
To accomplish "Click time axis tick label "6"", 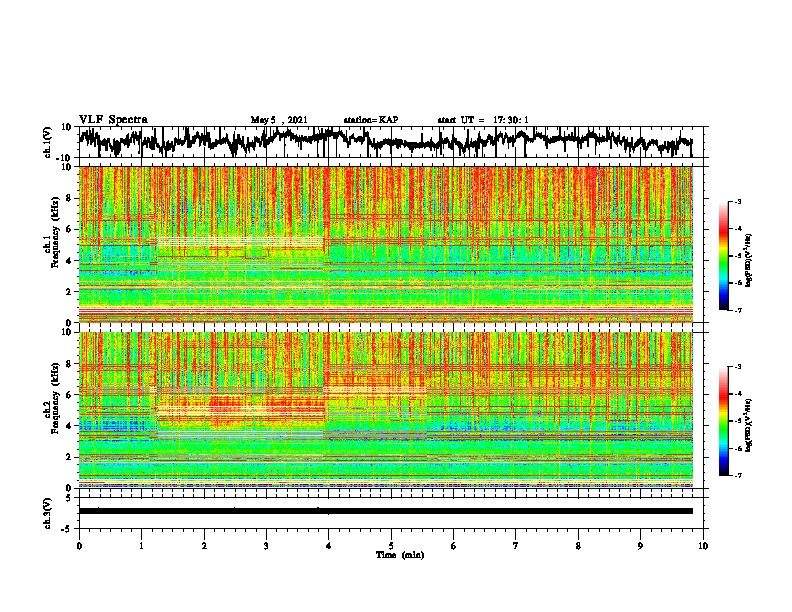I will coord(454,546).
